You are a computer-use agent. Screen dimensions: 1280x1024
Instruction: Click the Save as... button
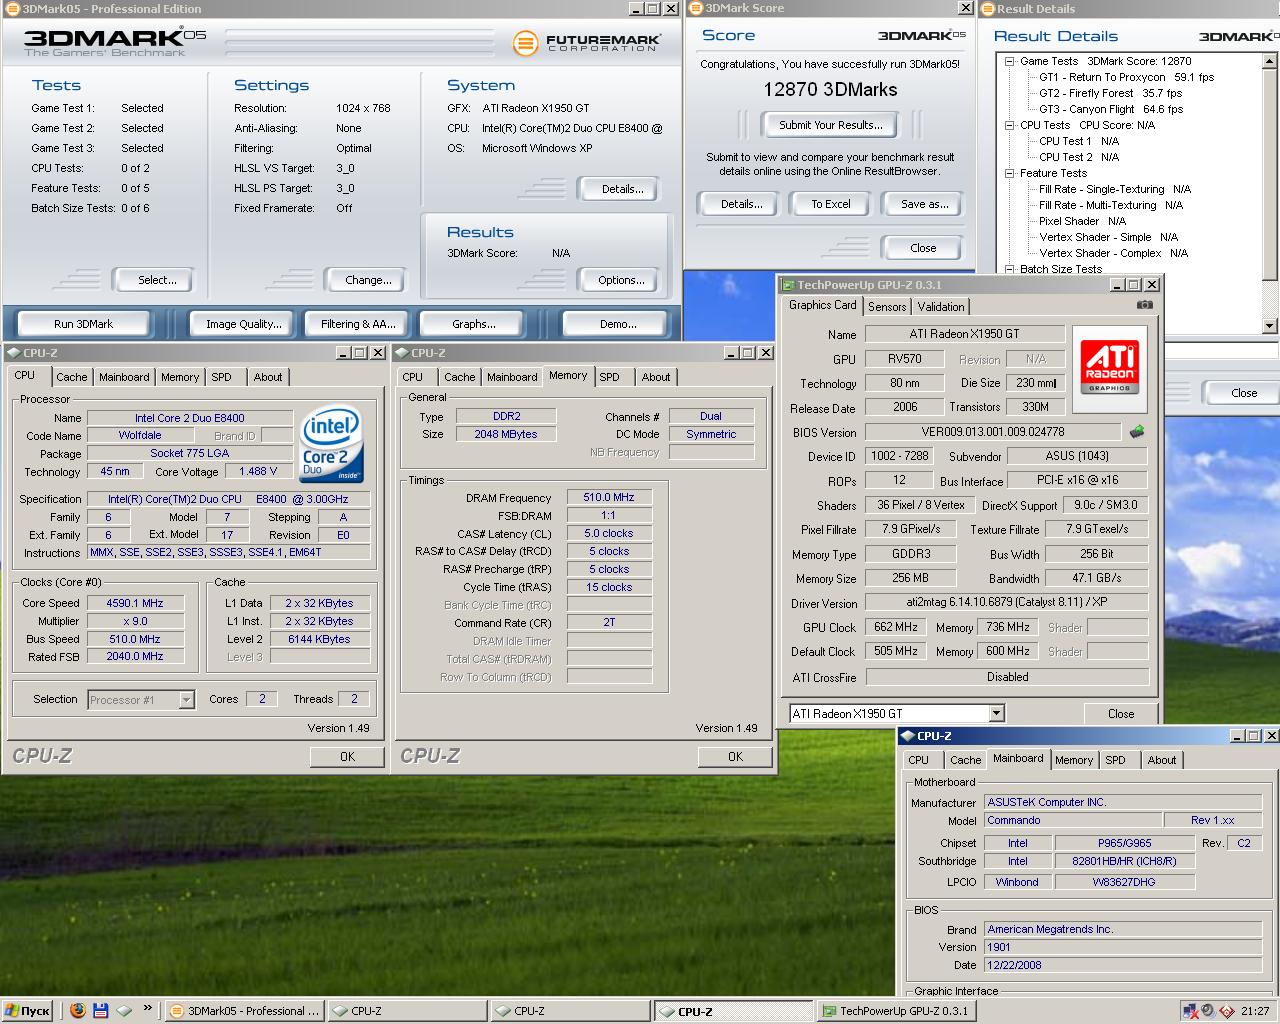[x=924, y=204]
